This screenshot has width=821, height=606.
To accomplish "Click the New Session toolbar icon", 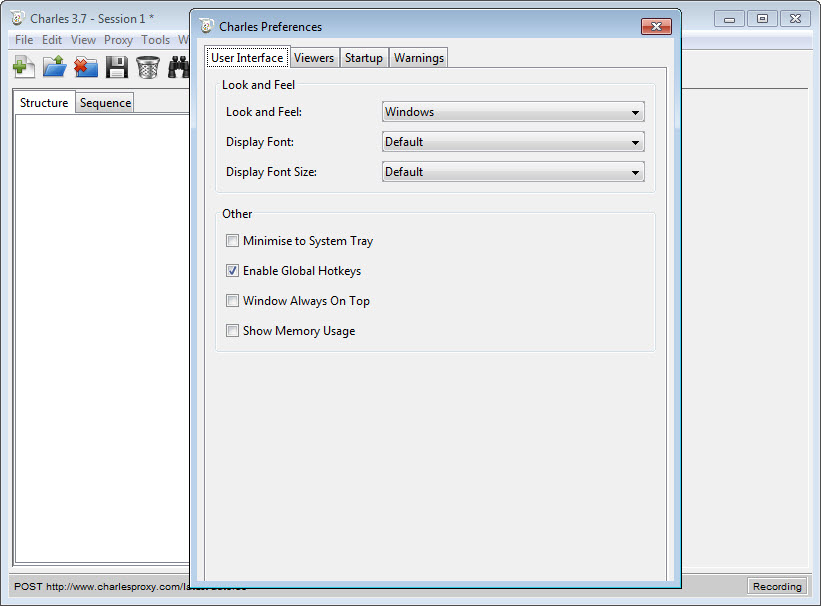I will tap(24, 67).
